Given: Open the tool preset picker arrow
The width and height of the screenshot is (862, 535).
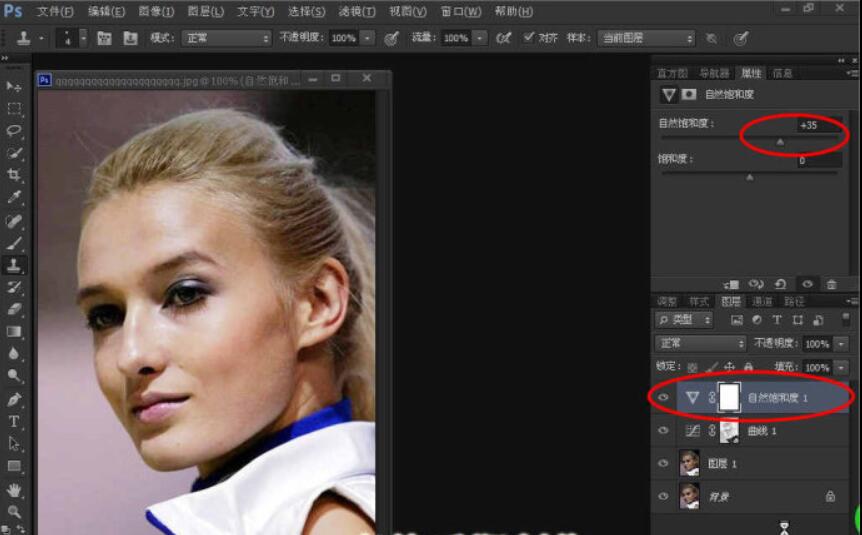Looking at the screenshot, I should click(x=41, y=38).
